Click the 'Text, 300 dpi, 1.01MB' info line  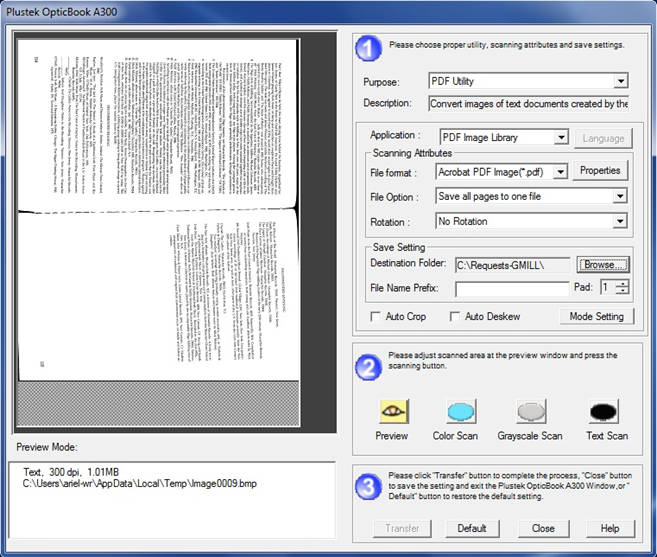71,472
